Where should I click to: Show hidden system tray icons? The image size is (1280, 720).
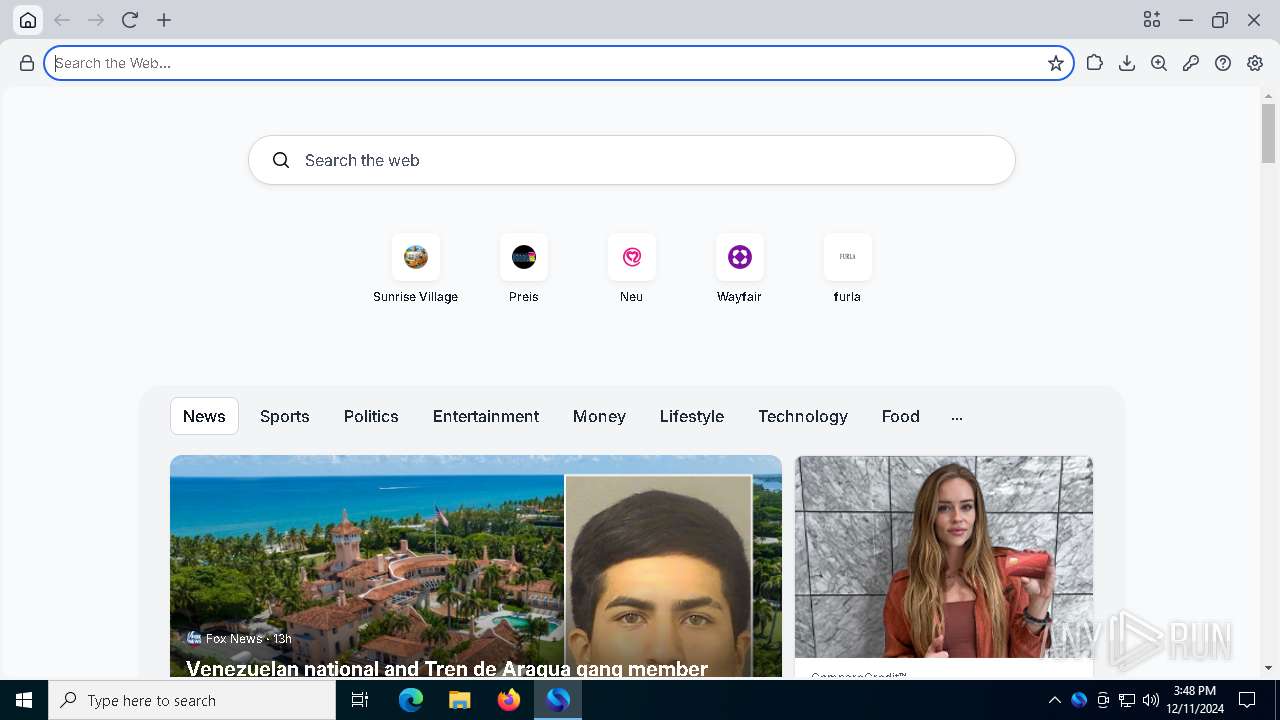click(x=1054, y=700)
